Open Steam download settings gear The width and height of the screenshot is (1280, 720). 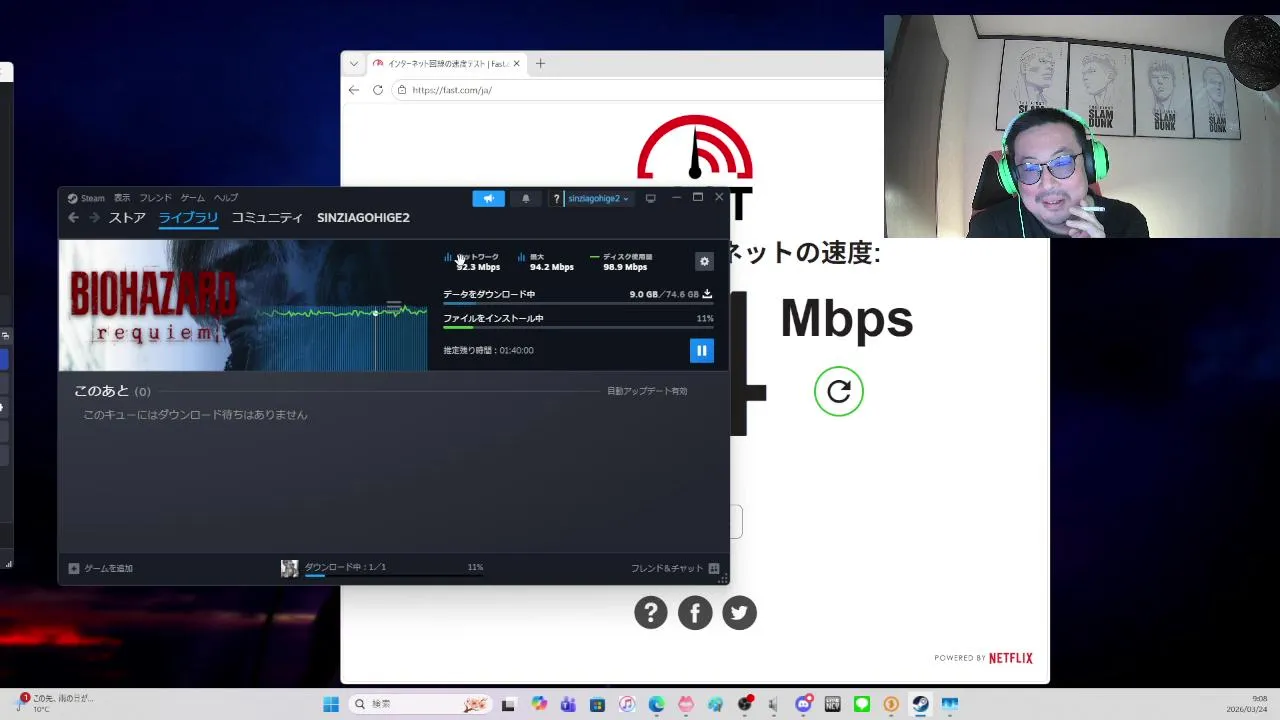(704, 261)
